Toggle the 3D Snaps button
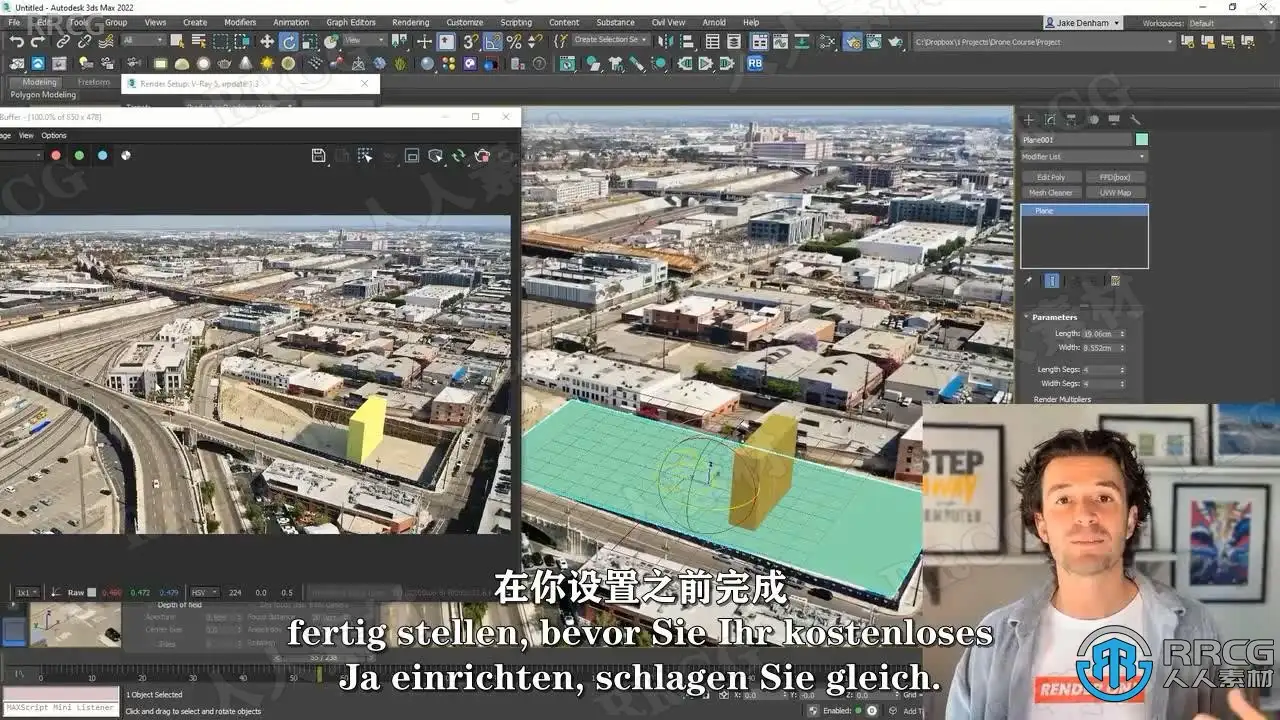Image resolution: width=1280 pixels, height=720 pixels. click(470, 42)
